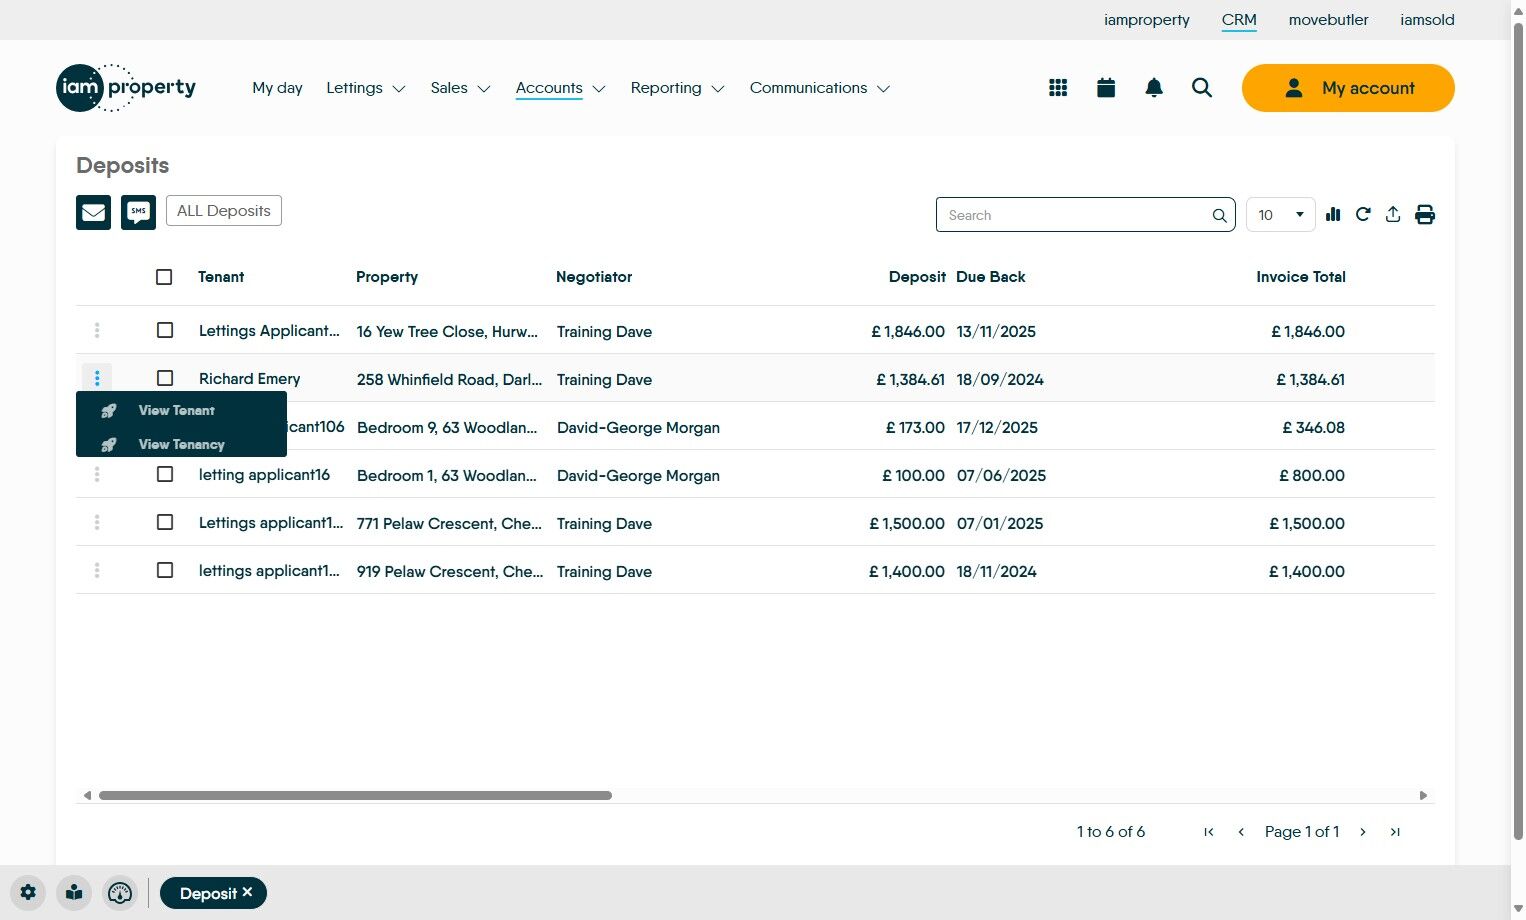Click the iamproperty logo
Image resolution: width=1526 pixels, height=920 pixels.
click(126, 88)
